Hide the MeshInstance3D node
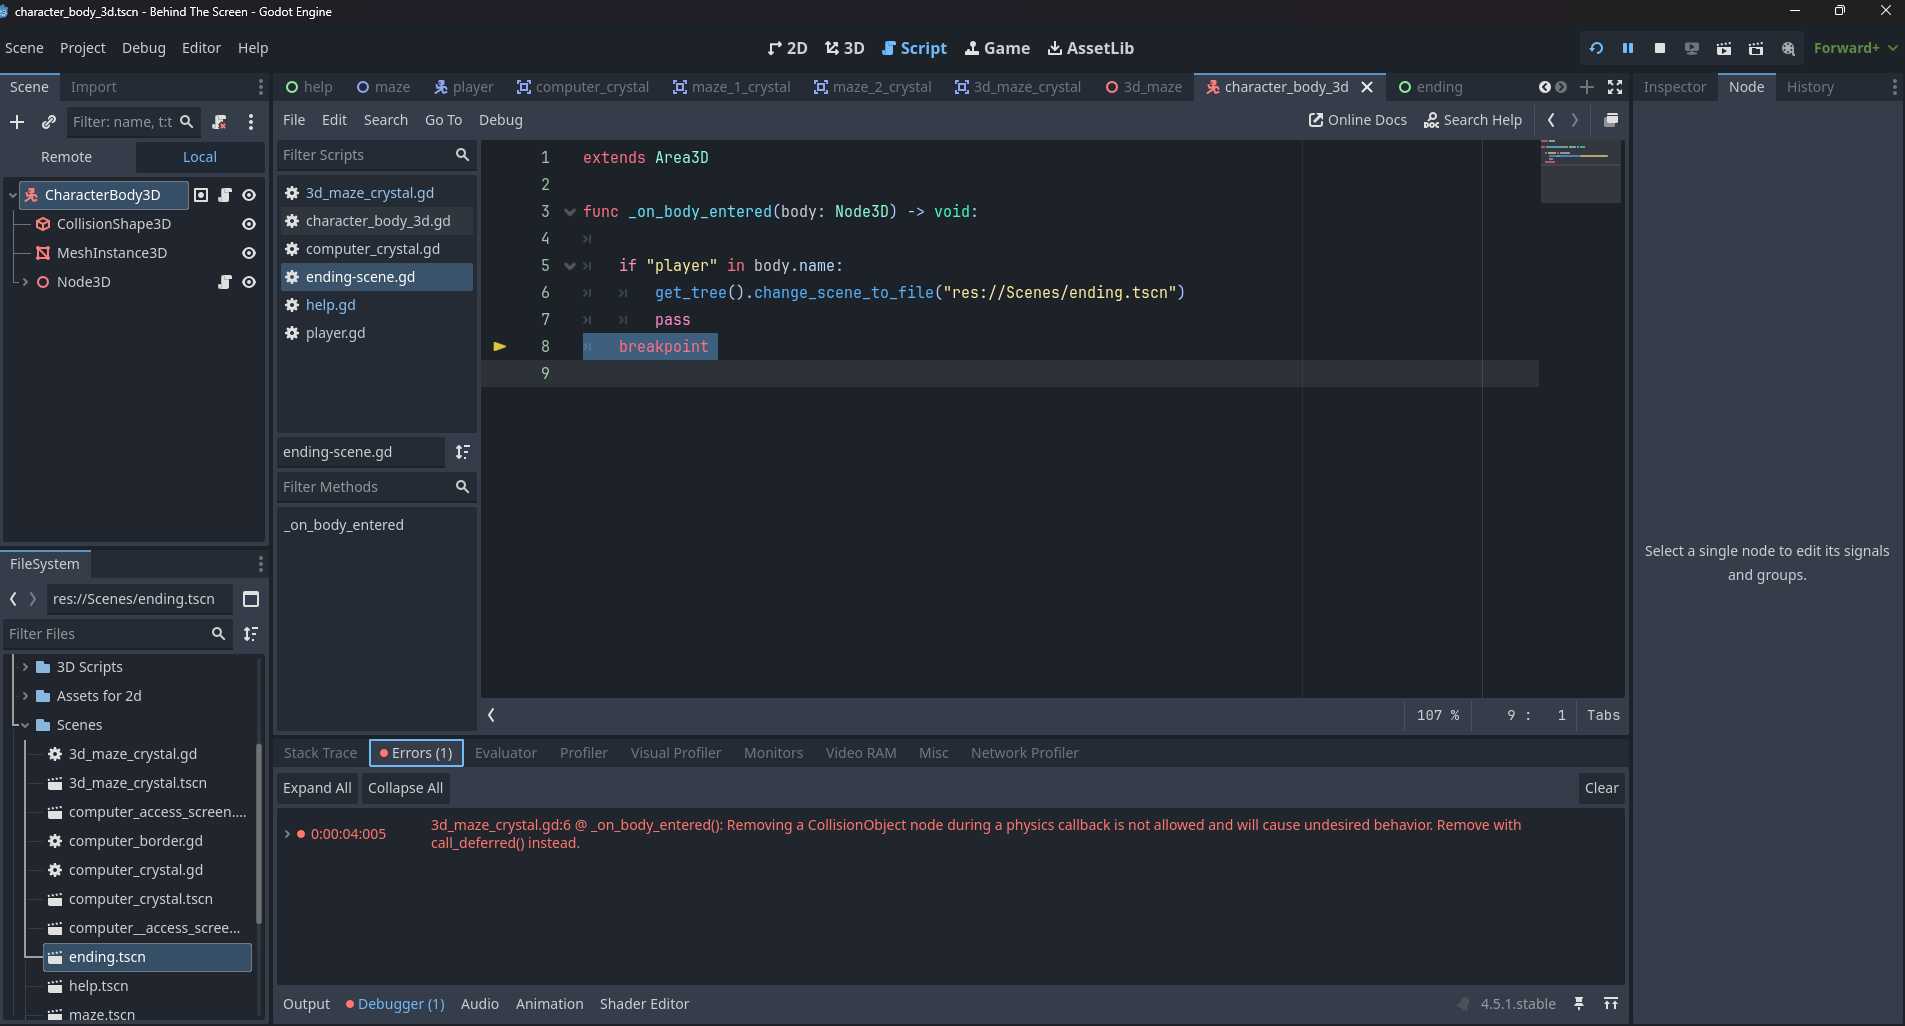Viewport: 1905px width, 1026px height. pos(249,253)
